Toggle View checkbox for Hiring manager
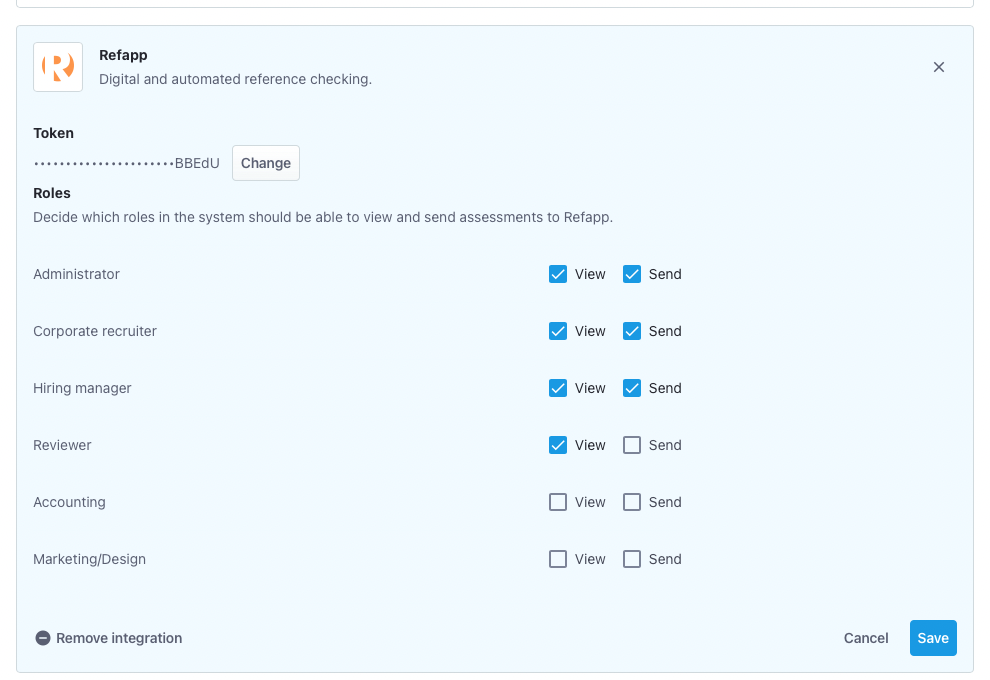 pyautogui.click(x=558, y=388)
